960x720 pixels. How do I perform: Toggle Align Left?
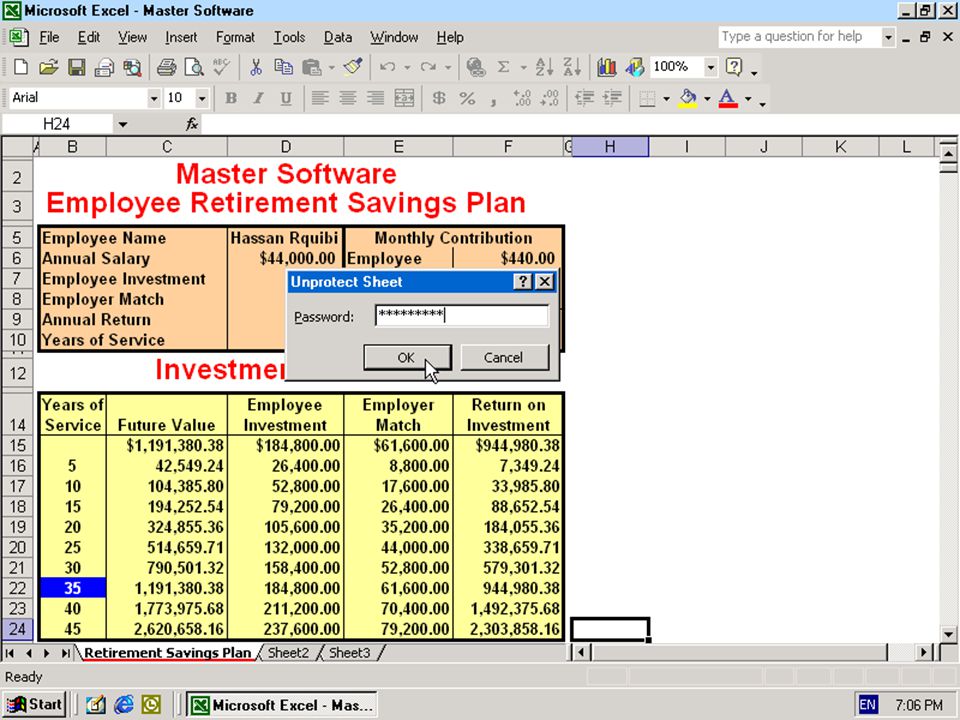coord(320,98)
